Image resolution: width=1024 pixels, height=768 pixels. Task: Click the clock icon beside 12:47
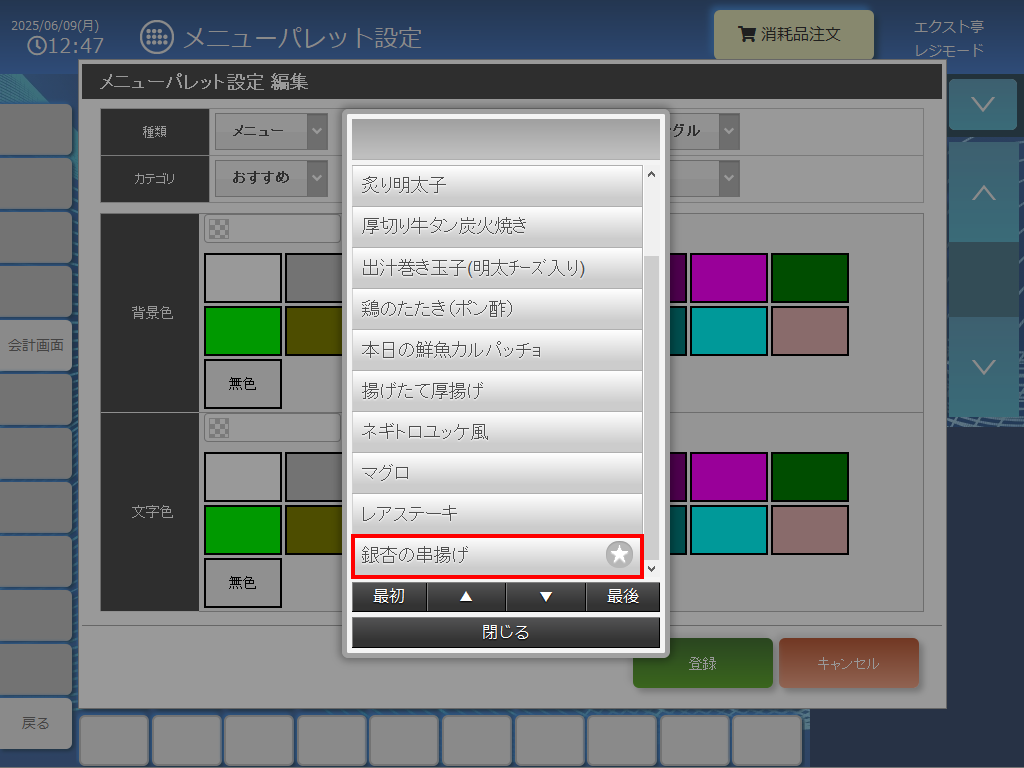[37, 46]
